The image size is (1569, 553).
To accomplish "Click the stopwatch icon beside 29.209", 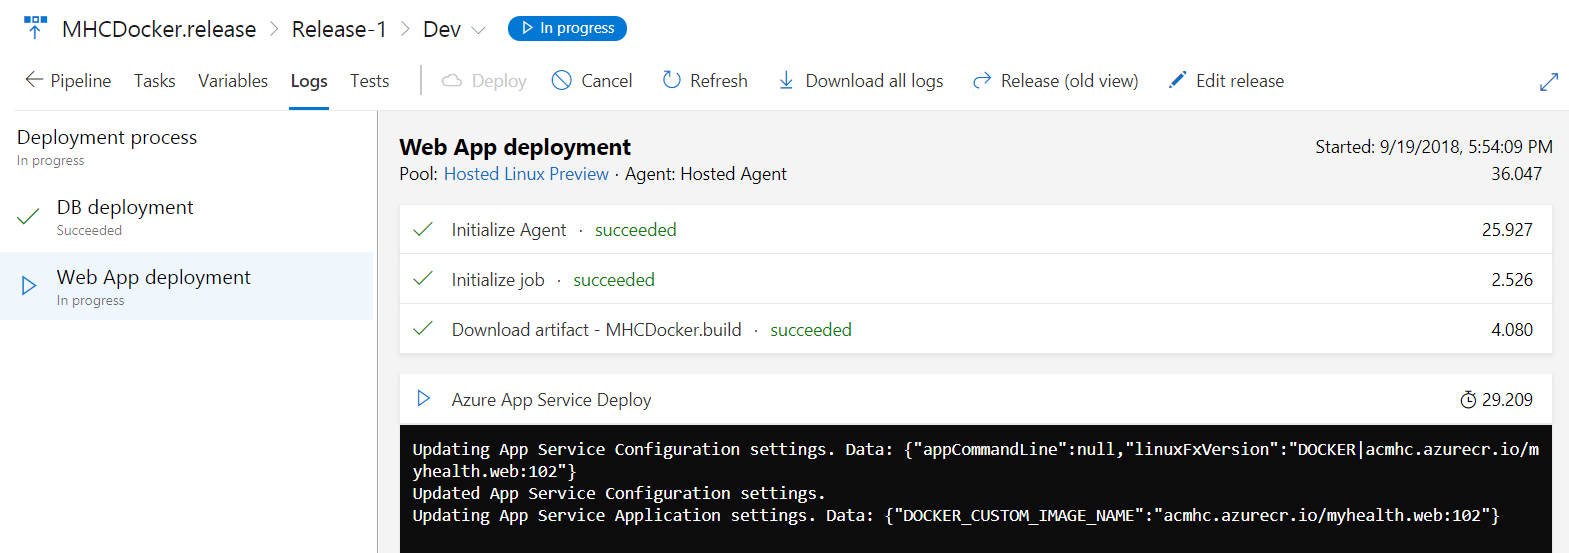I will point(1468,400).
